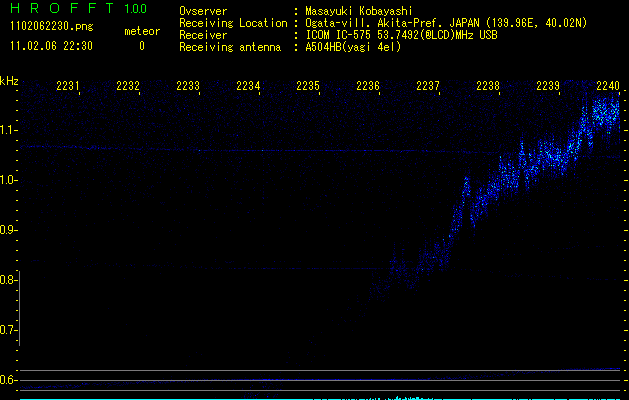Click the 0.6 frequency axis label

[8, 380]
